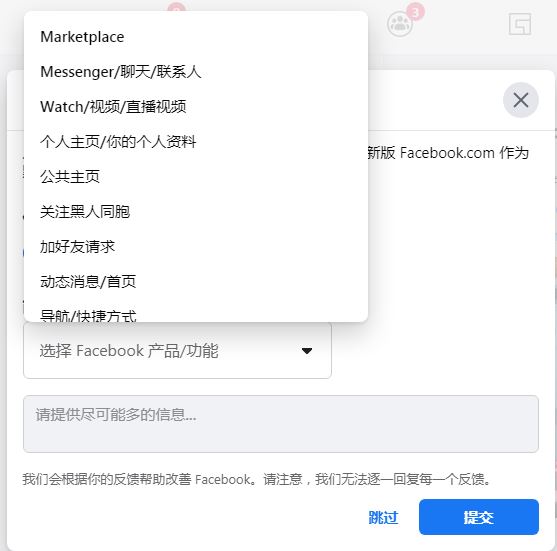Click the feedback disclaimer text about Facebook
Screen dimensions: 557x551
[257, 479]
